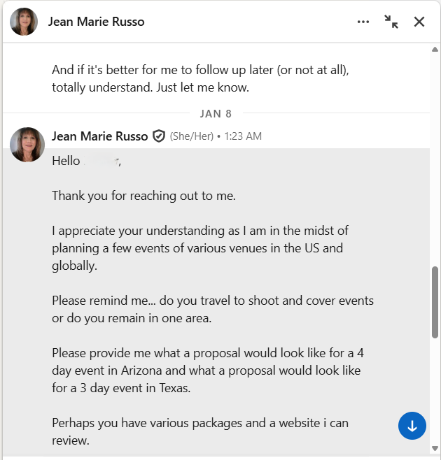Close the Jean Marie Russo conversation

pyautogui.click(x=419, y=22)
